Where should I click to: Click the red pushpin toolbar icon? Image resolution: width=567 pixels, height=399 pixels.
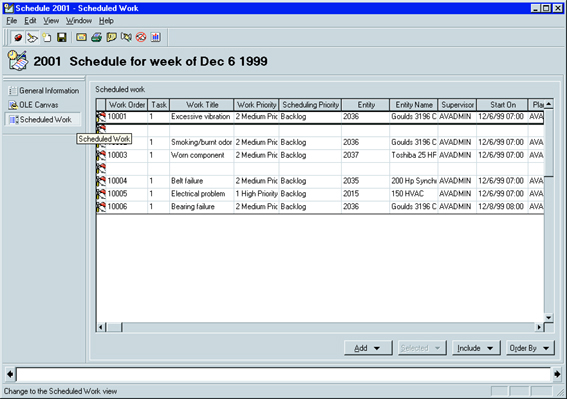point(17,37)
